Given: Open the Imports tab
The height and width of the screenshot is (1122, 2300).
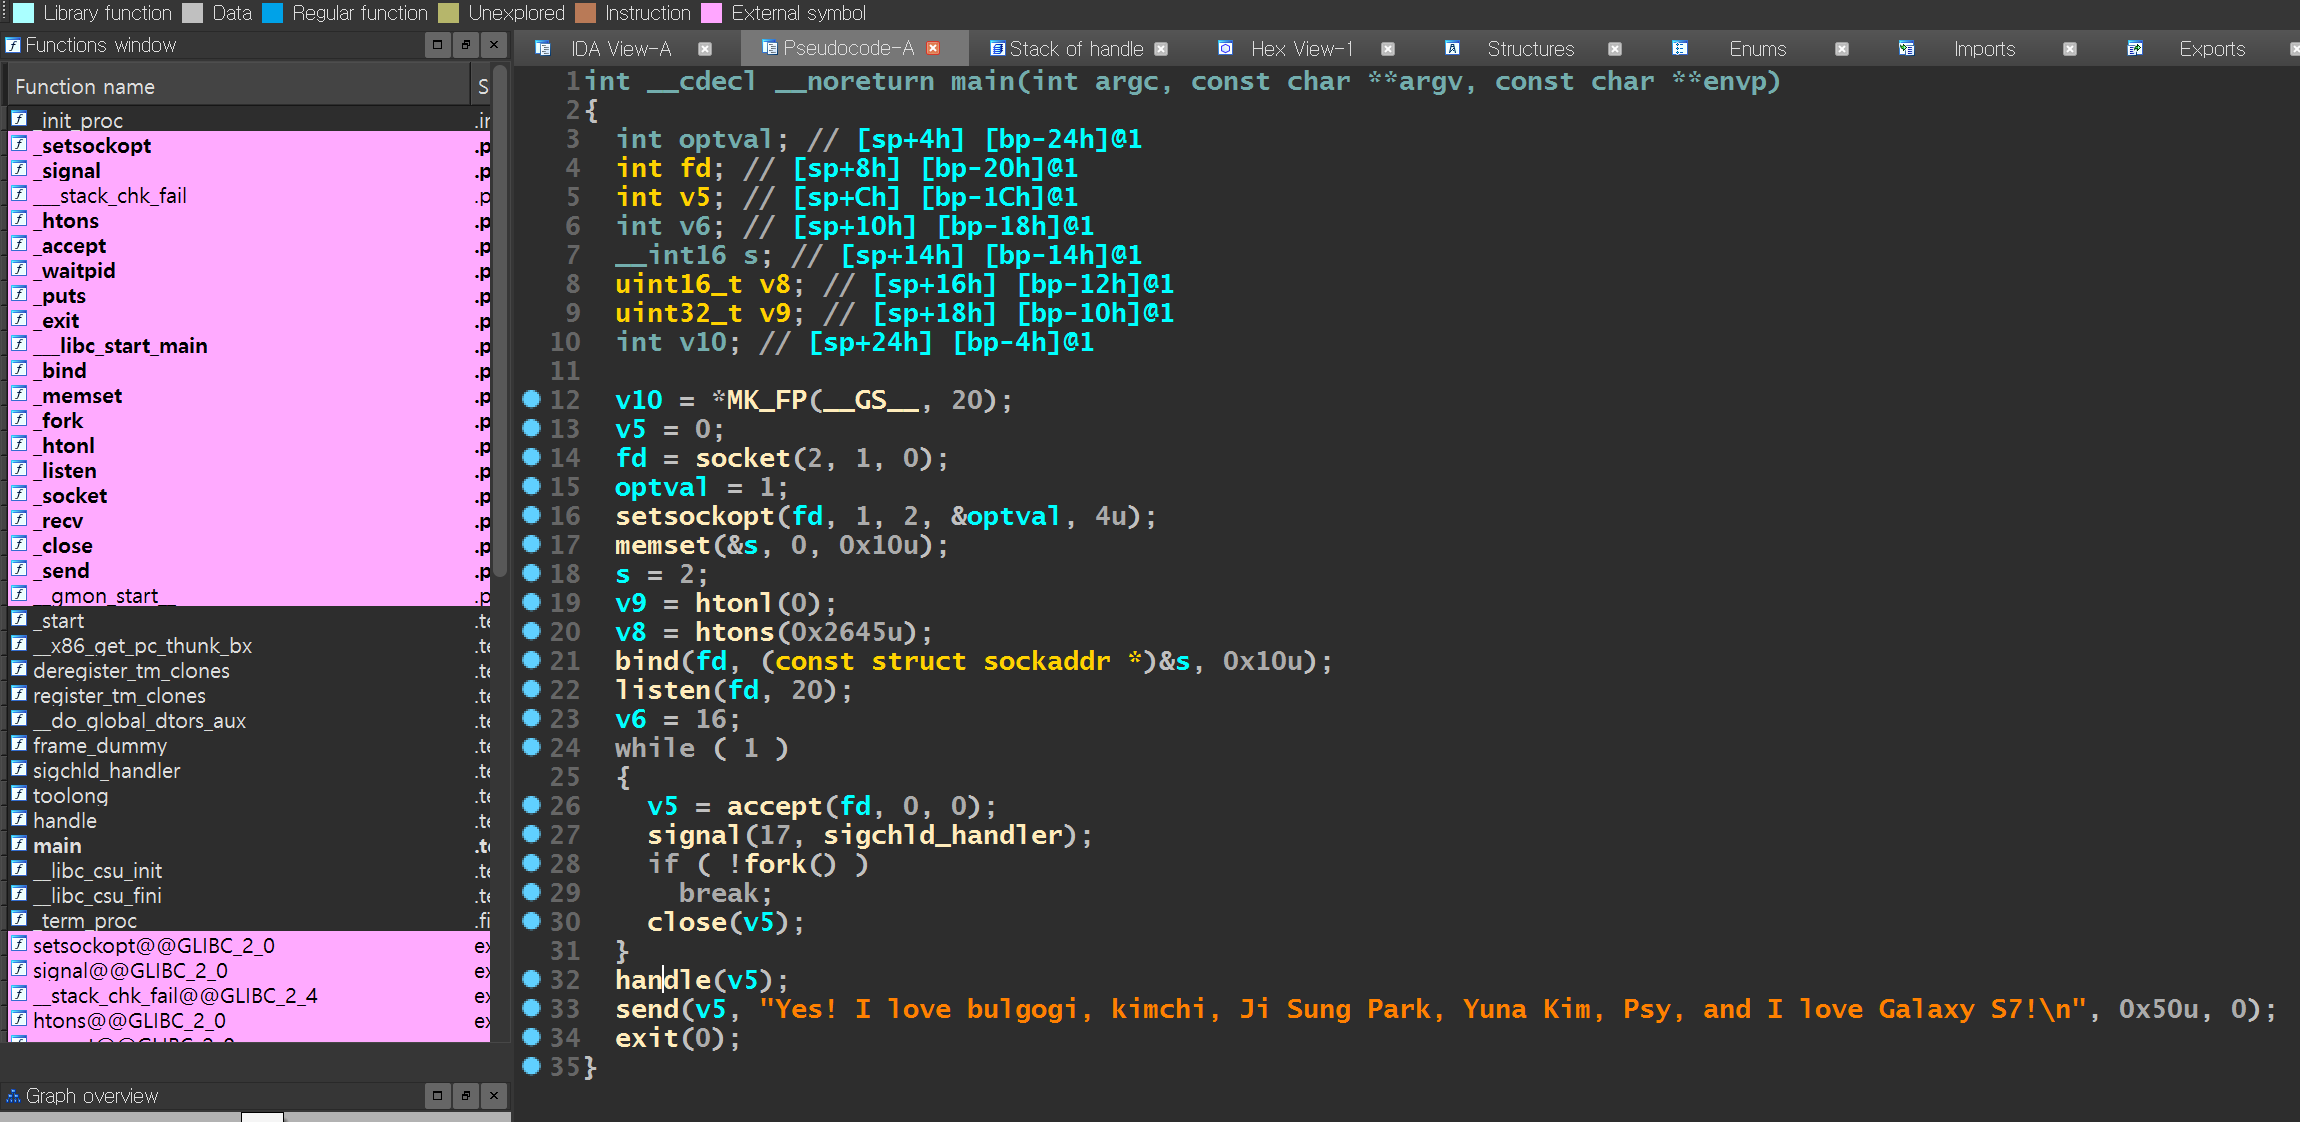Looking at the screenshot, I should click(1984, 49).
